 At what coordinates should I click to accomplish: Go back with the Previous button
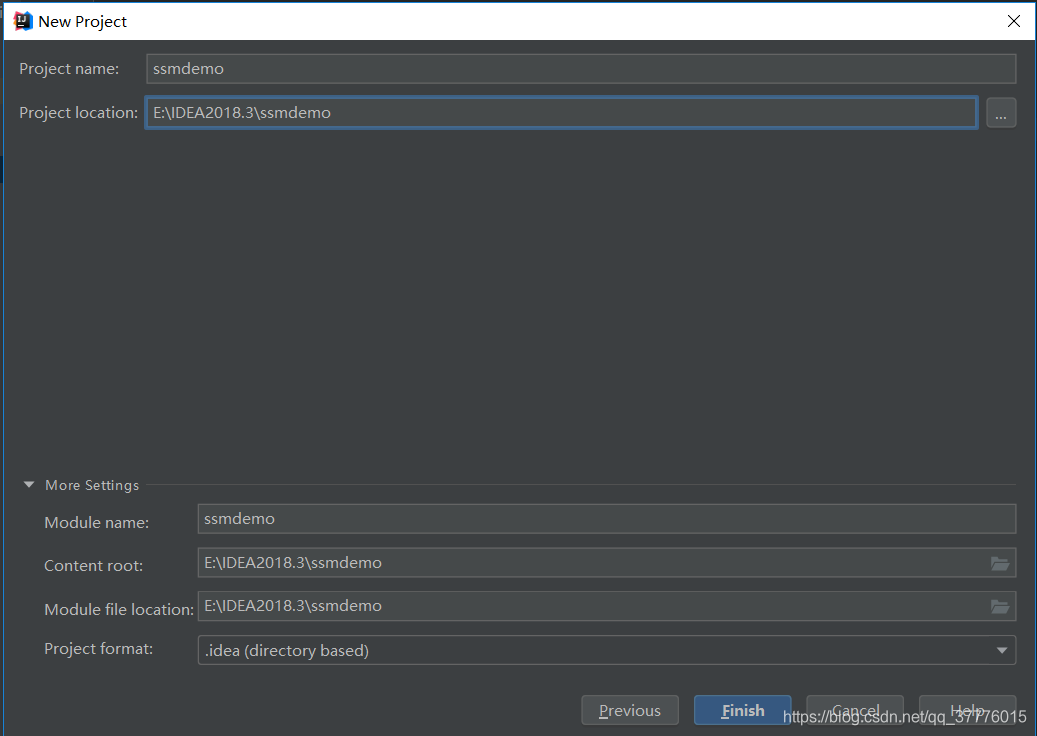pos(630,710)
